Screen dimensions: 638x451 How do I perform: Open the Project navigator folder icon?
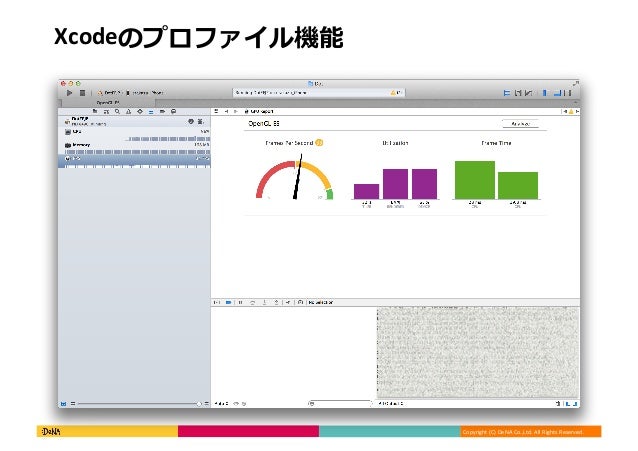coord(95,112)
